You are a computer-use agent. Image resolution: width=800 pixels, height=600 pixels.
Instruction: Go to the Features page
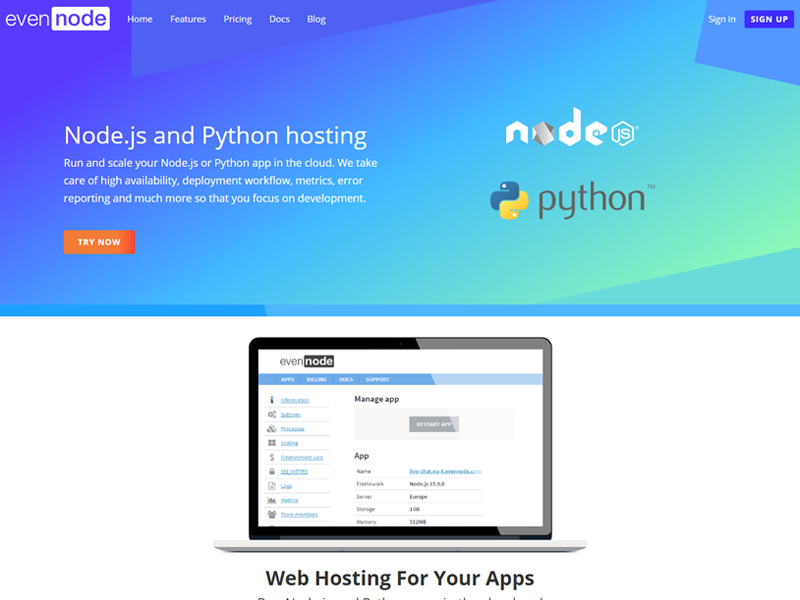coord(188,19)
